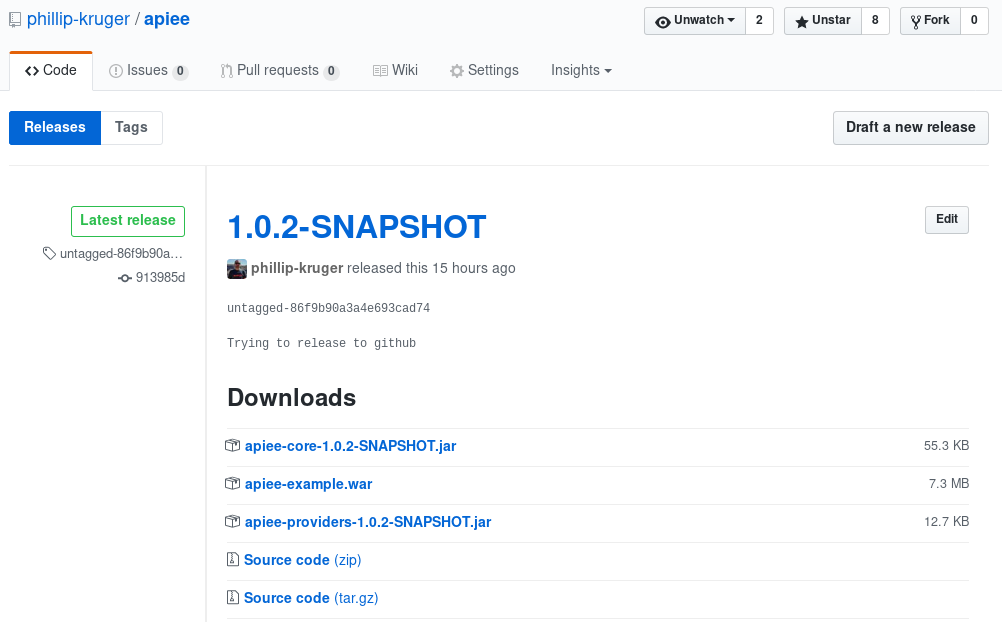
Task: Click the commit icon beside 913985d
Action: (x=125, y=278)
